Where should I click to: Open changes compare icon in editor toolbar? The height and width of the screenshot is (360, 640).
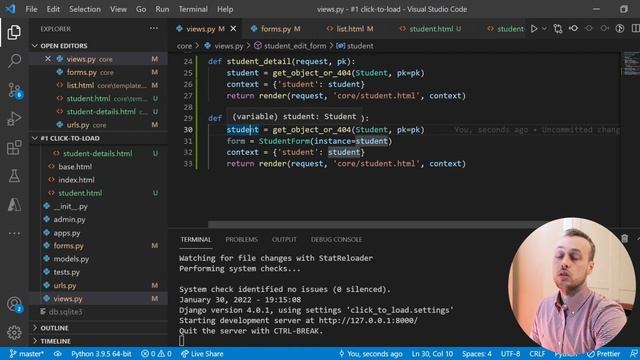[558, 29]
